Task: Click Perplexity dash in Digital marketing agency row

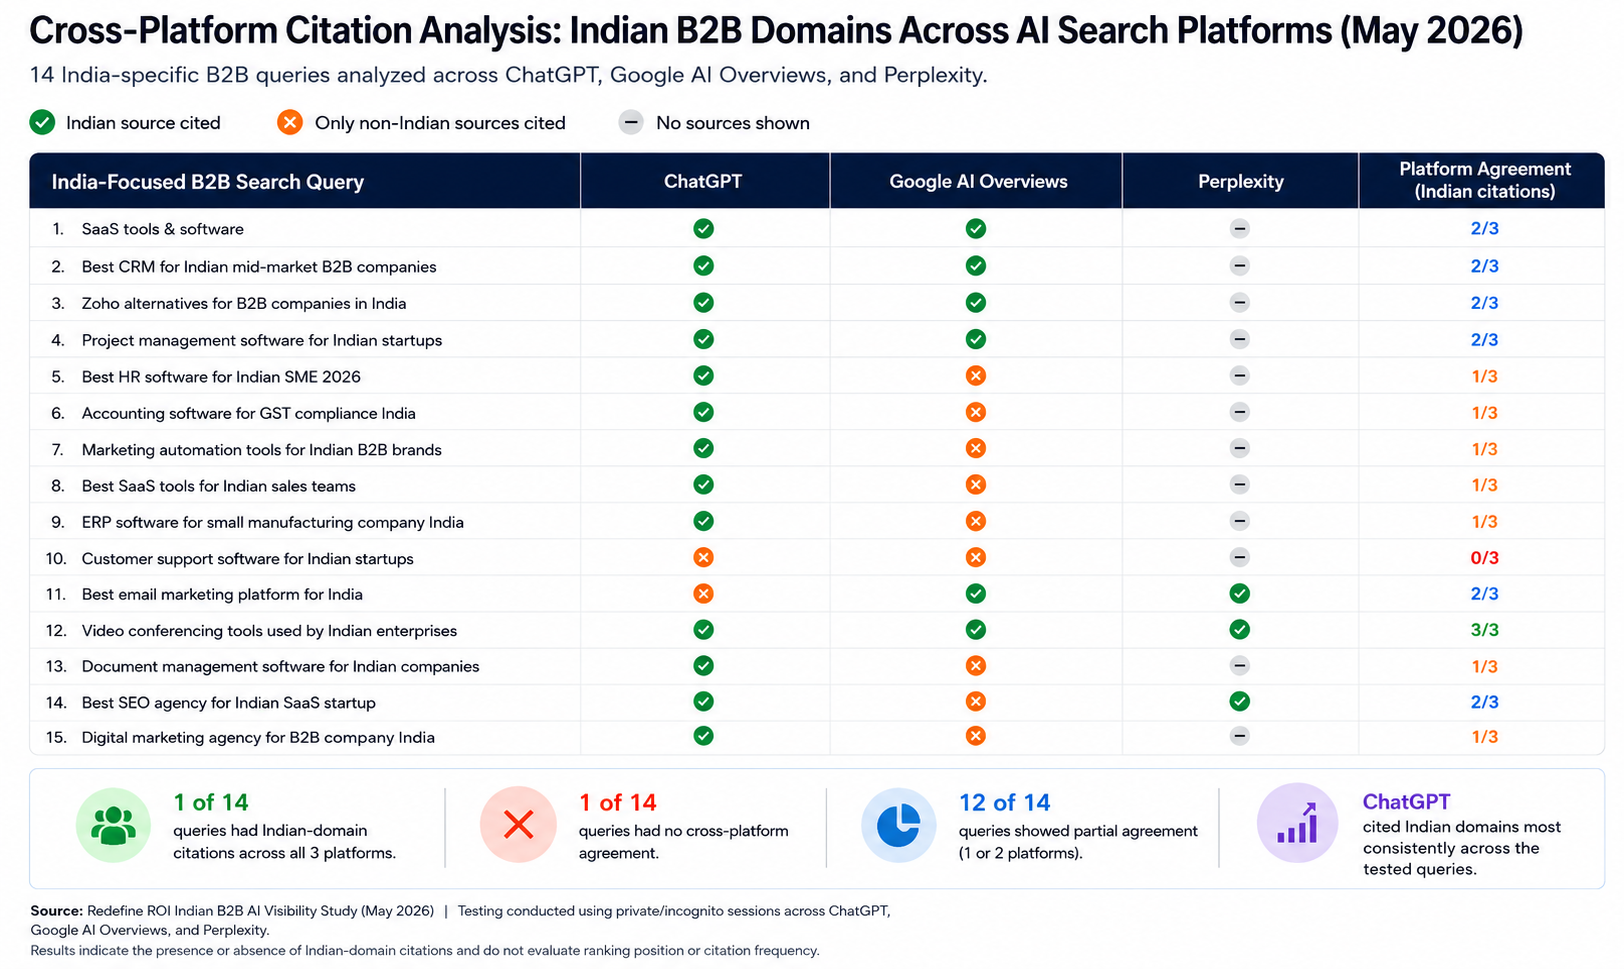Action: (1240, 736)
